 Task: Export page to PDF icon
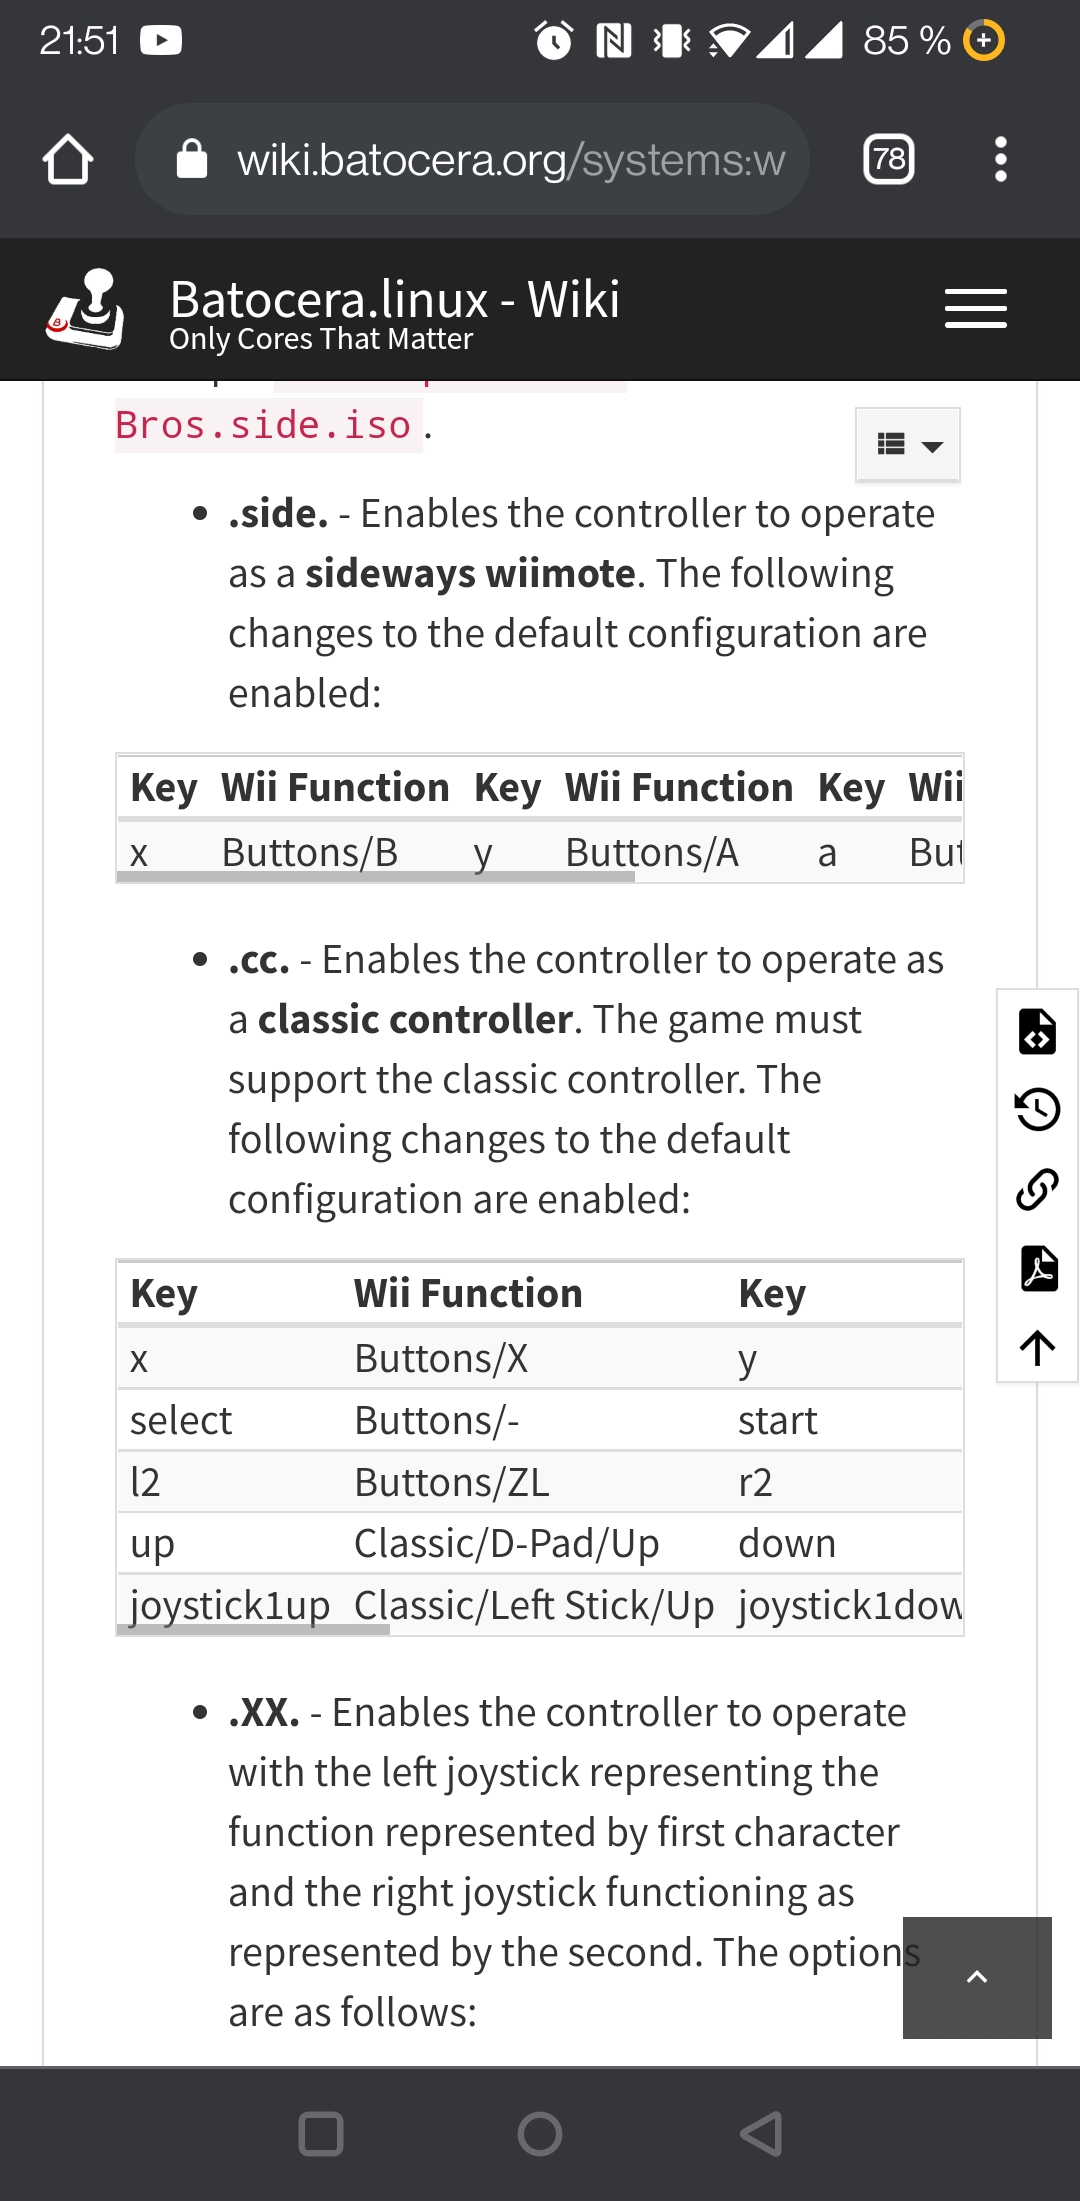[x=1038, y=1268]
